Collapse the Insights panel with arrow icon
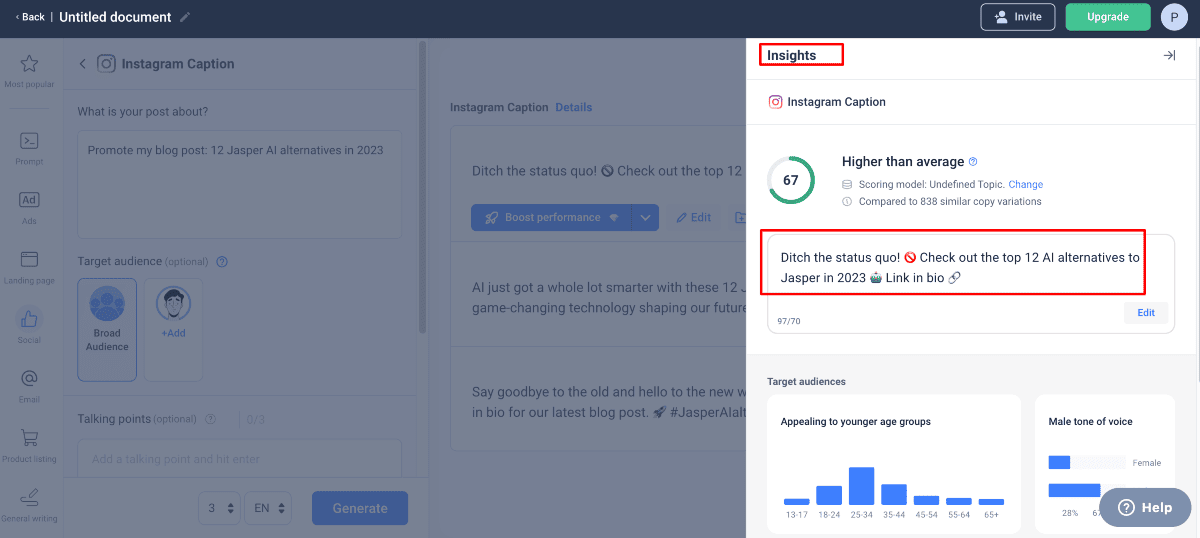Image resolution: width=1200 pixels, height=538 pixels. pyautogui.click(x=1168, y=56)
